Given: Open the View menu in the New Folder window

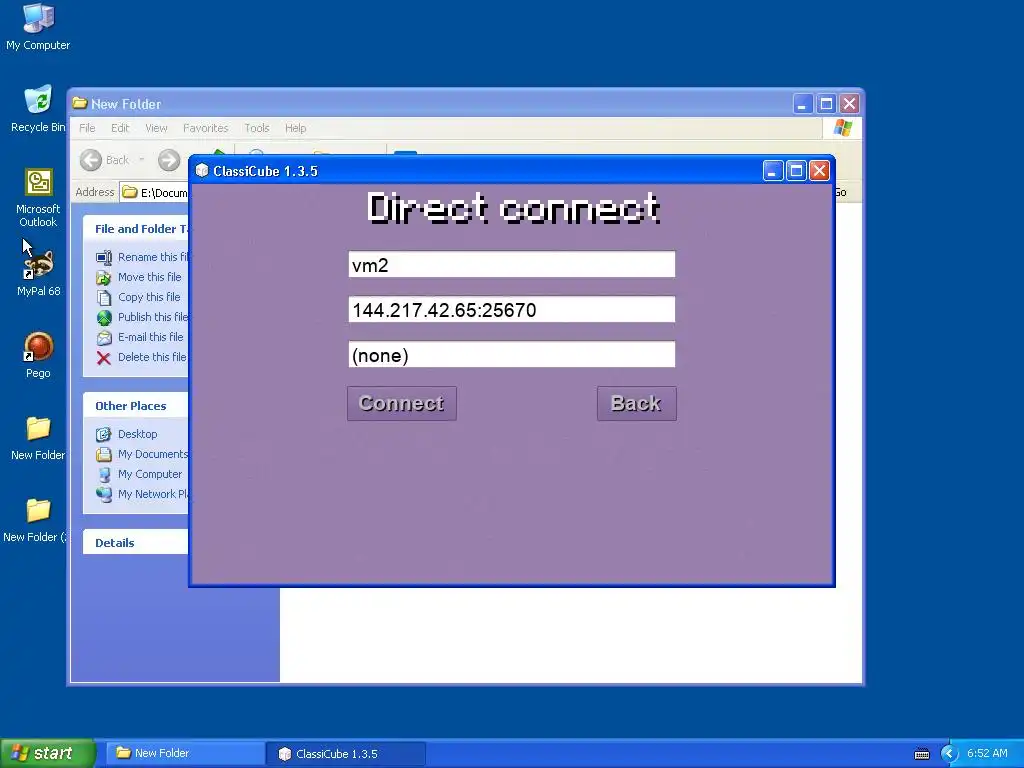Looking at the screenshot, I should click(156, 128).
